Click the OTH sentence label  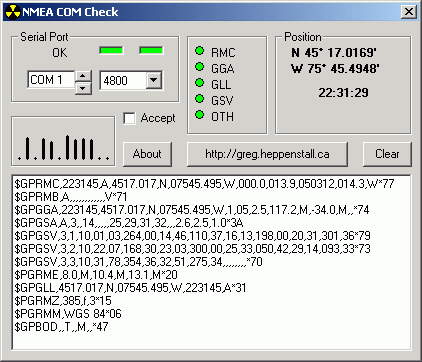(222, 116)
